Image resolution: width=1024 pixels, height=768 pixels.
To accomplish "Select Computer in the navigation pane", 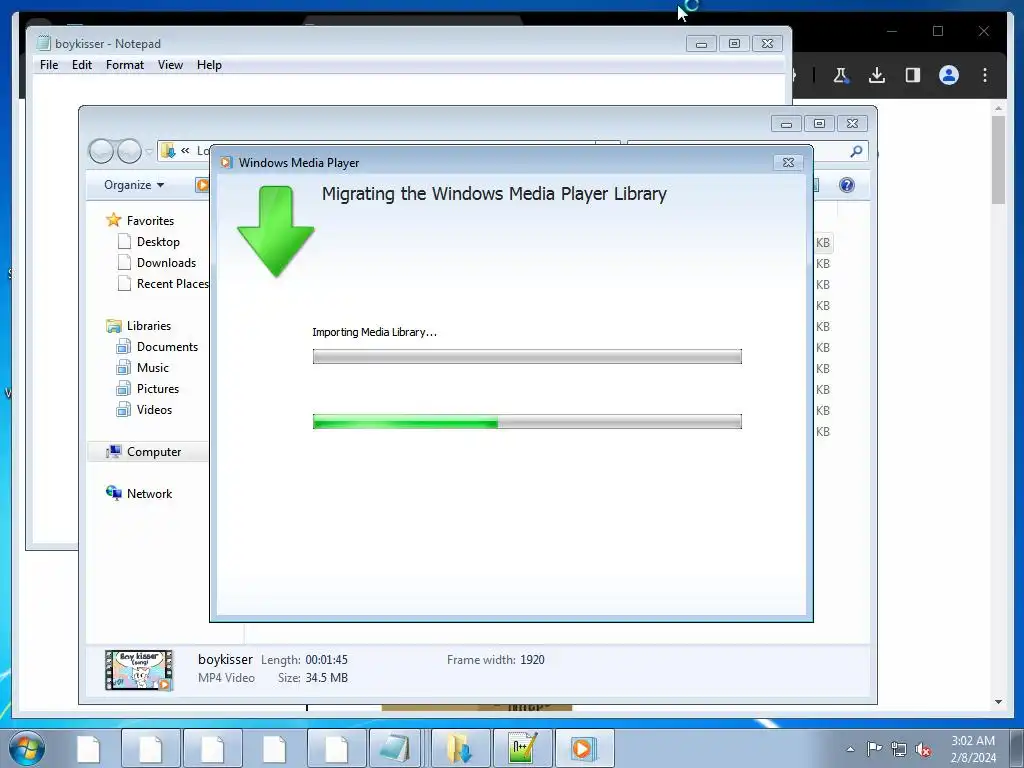I will point(153,451).
